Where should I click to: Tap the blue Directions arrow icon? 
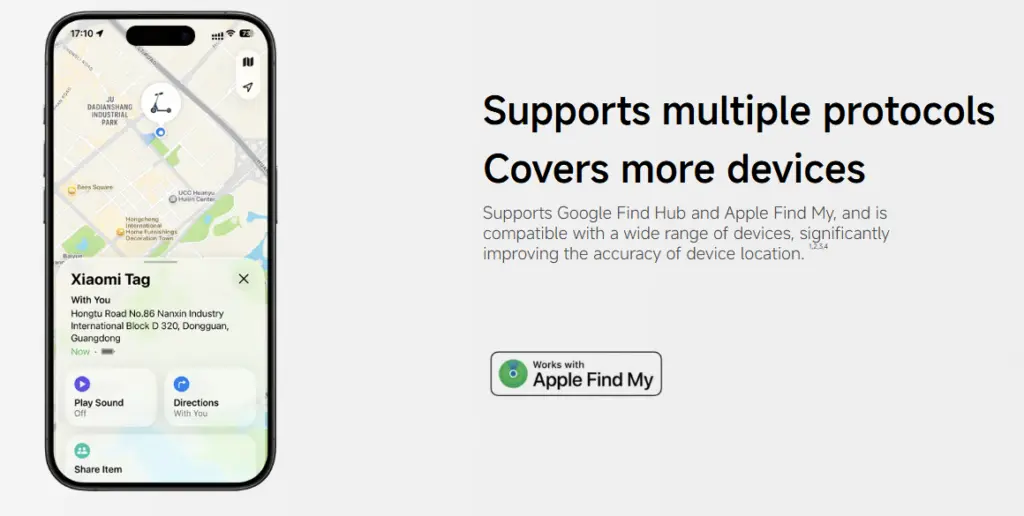click(182, 384)
